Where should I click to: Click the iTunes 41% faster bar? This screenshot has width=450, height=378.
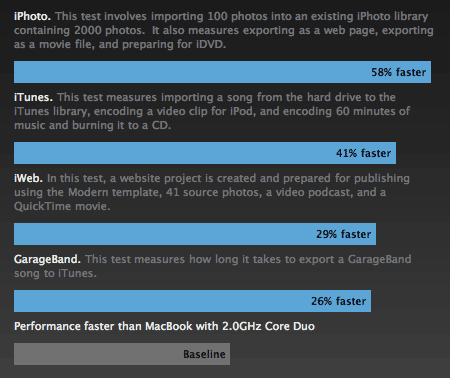pos(205,153)
